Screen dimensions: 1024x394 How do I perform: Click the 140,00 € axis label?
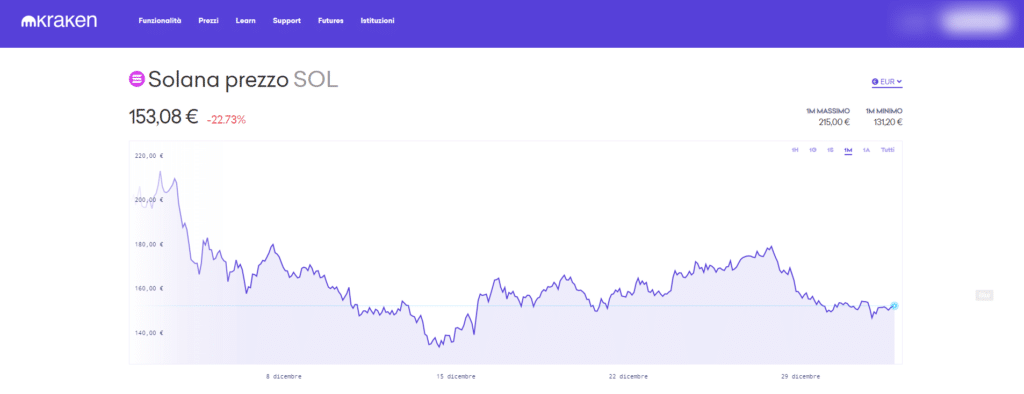tap(149, 333)
